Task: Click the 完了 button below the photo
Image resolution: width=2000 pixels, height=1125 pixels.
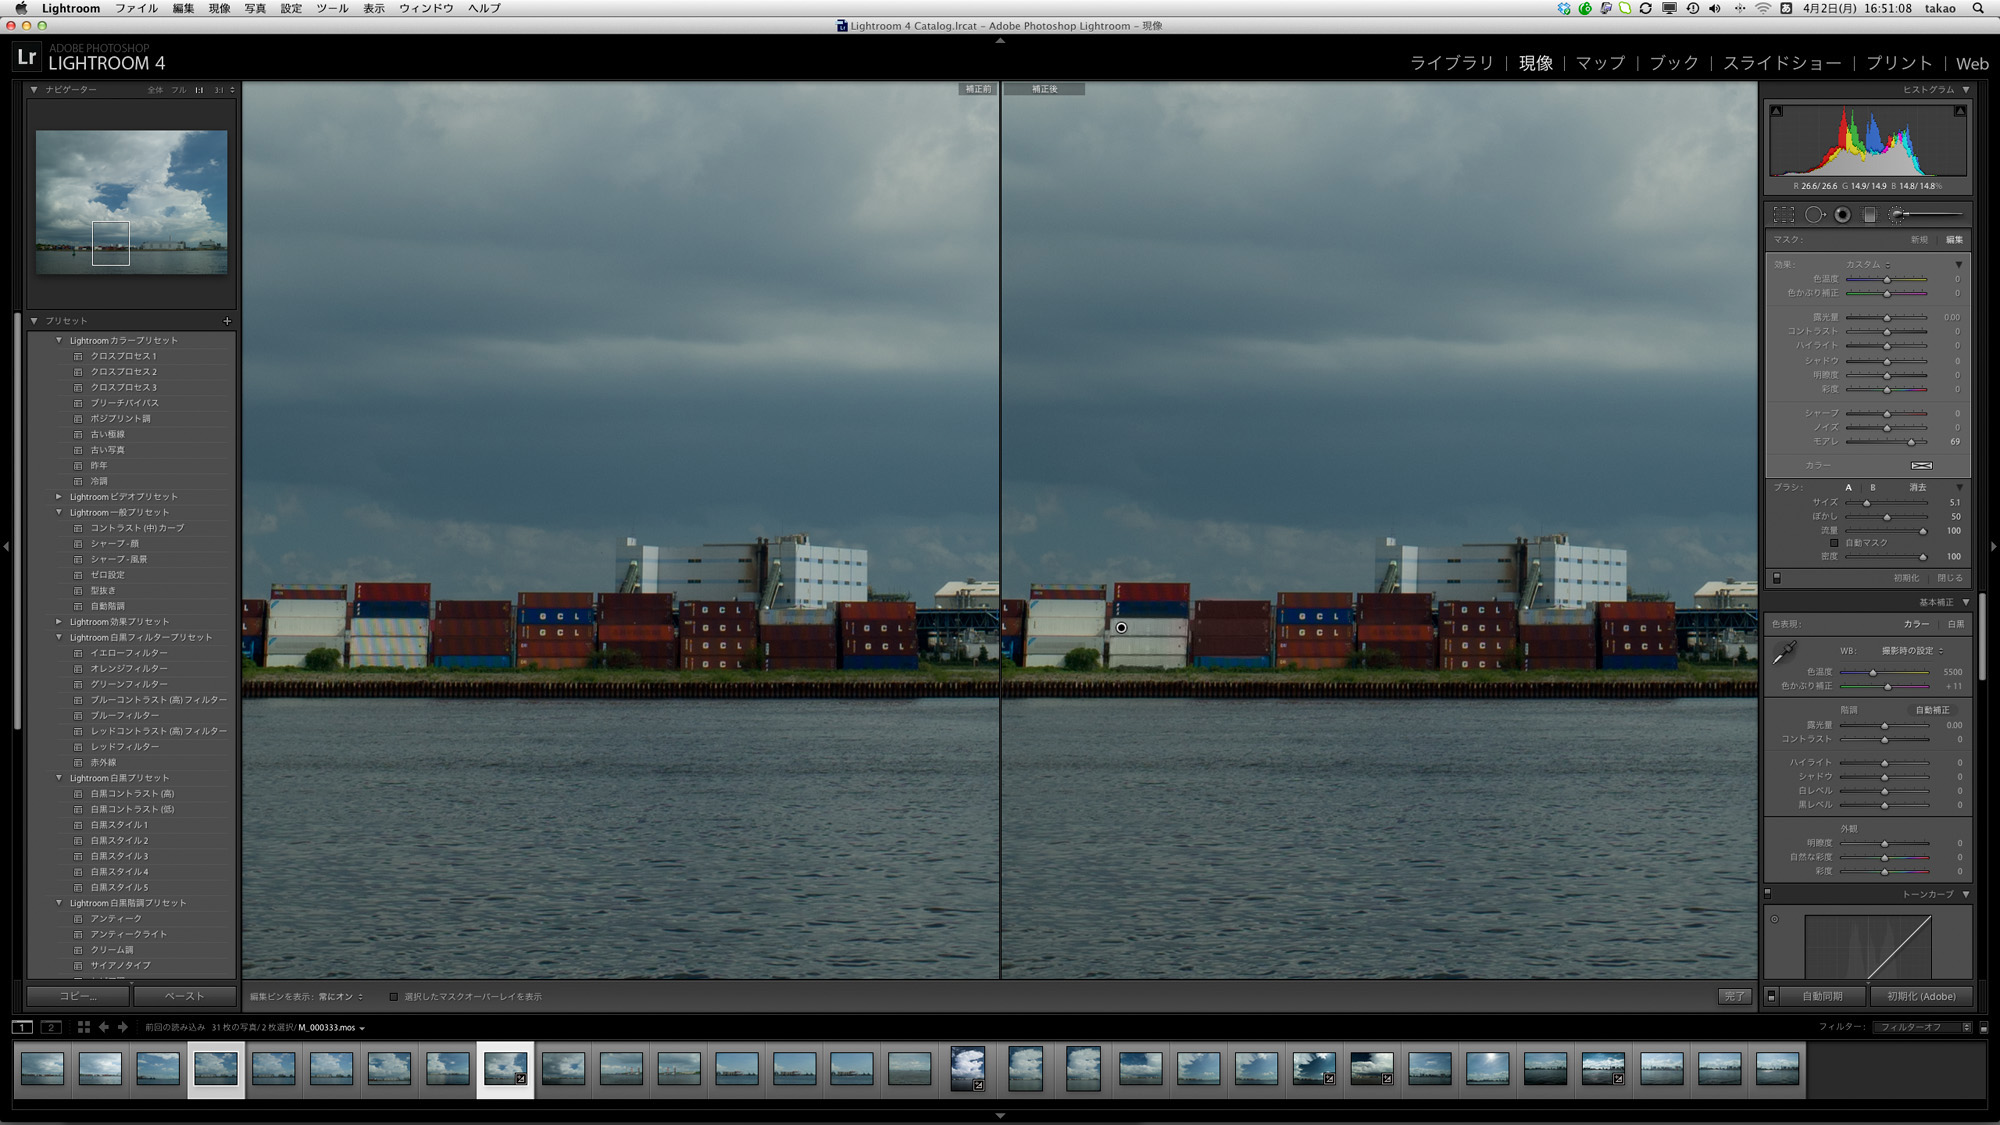Action: coord(1734,996)
